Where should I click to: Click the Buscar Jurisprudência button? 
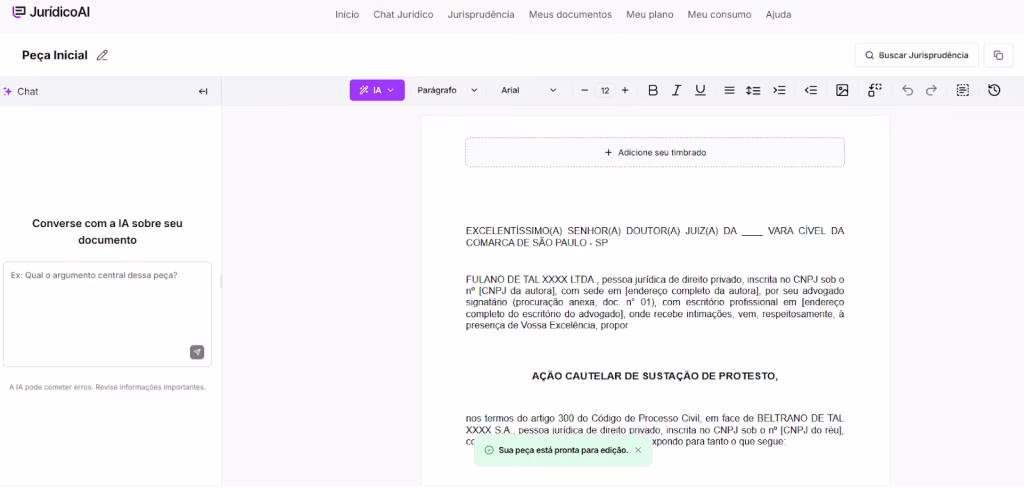[x=916, y=56]
